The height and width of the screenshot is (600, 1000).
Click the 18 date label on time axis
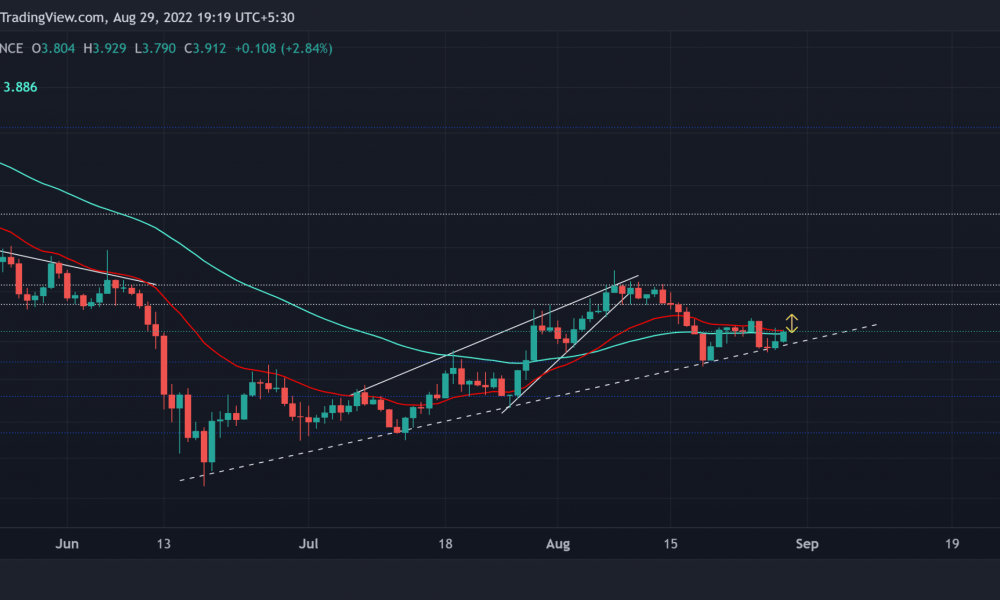click(x=445, y=544)
